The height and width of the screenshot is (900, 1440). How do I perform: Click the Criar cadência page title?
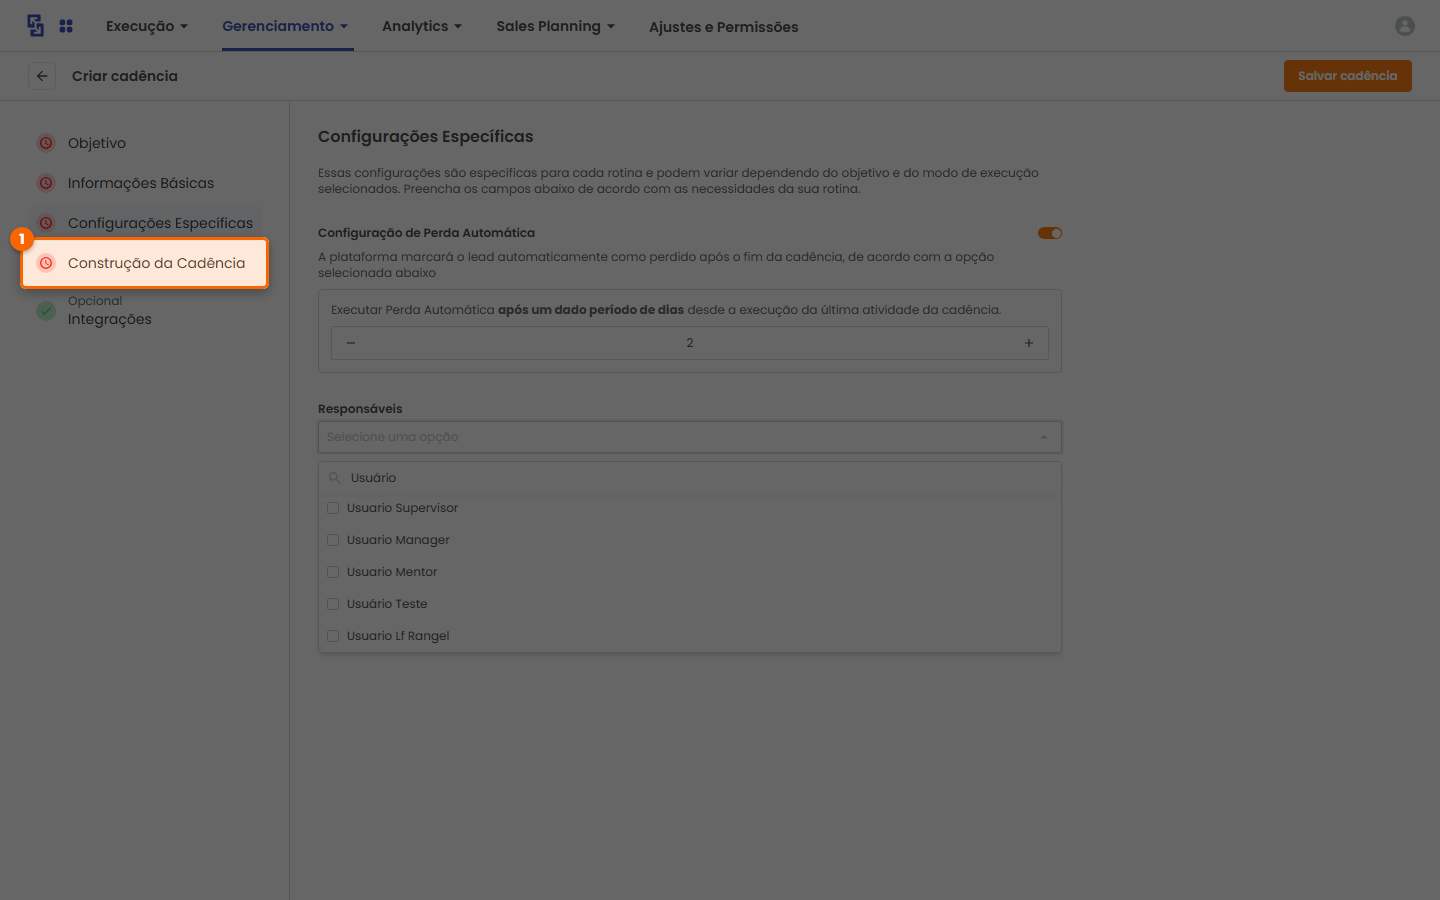(x=125, y=76)
